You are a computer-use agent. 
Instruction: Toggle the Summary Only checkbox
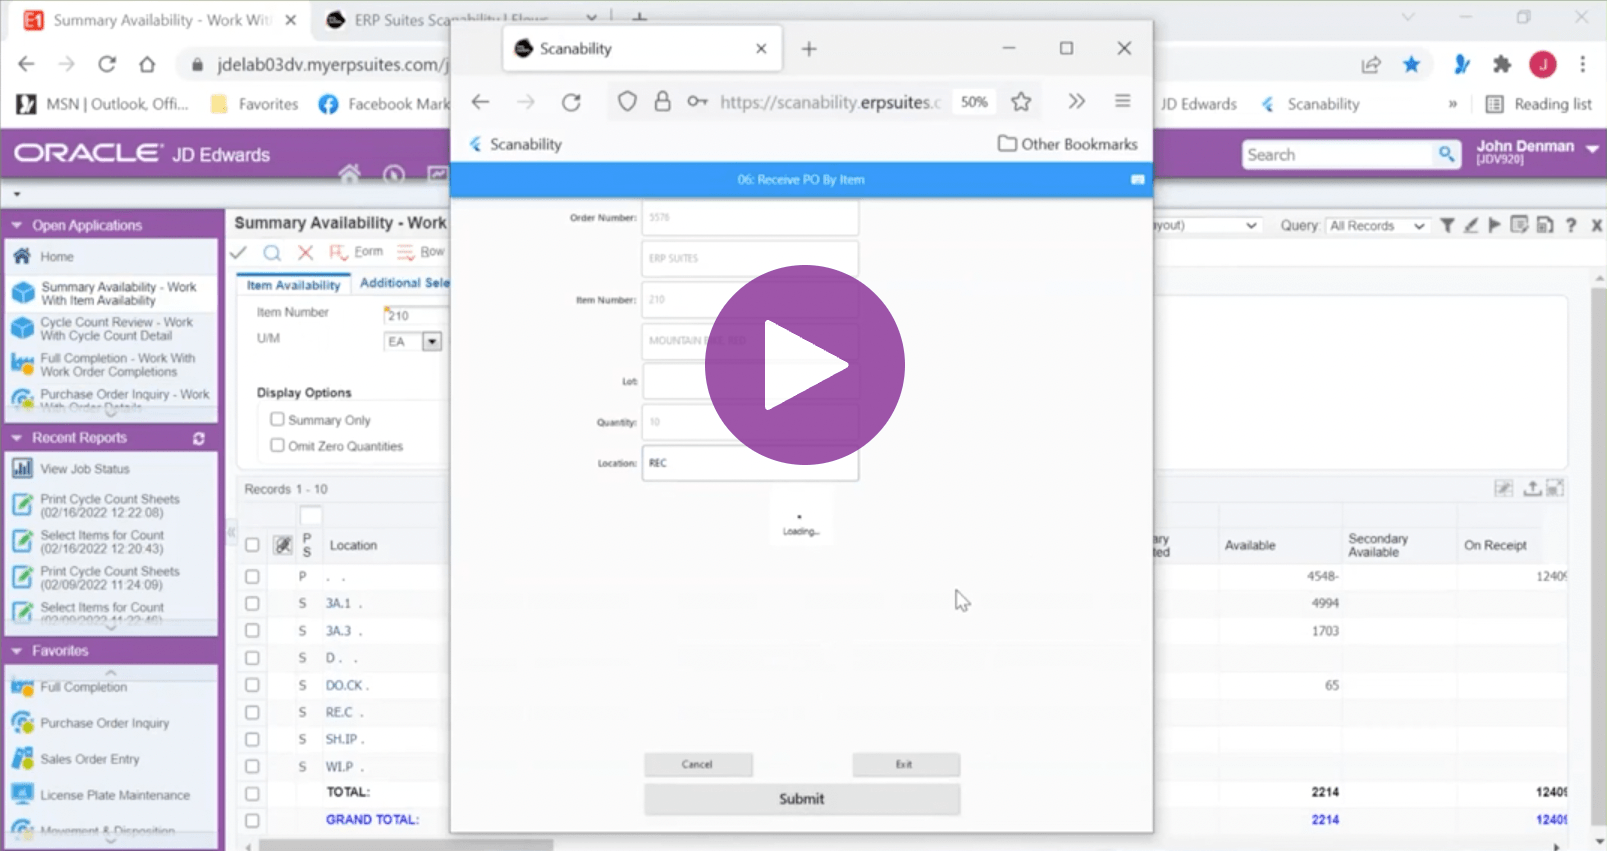(x=277, y=419)
